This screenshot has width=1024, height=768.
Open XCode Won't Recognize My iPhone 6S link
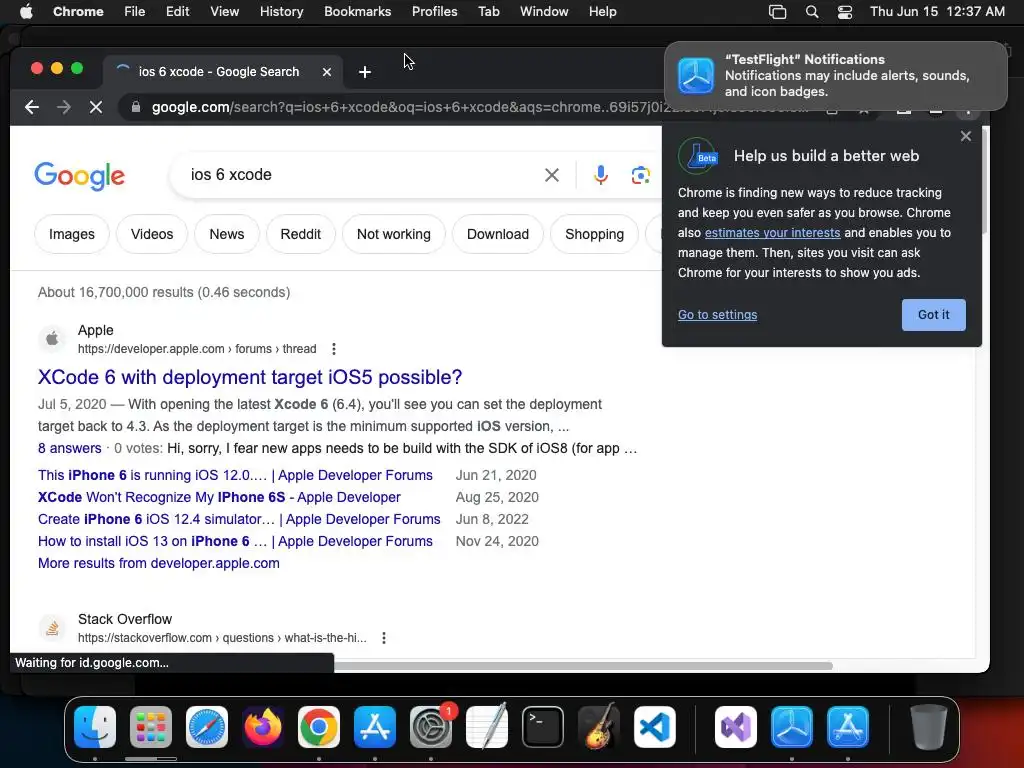219,497
